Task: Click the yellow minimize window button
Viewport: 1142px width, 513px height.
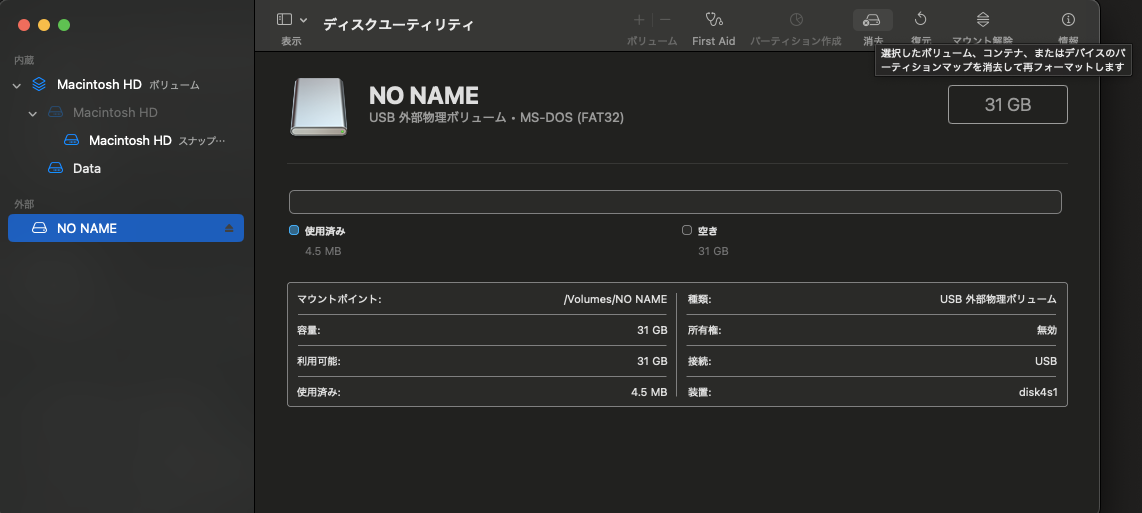Action: (44, 25)
